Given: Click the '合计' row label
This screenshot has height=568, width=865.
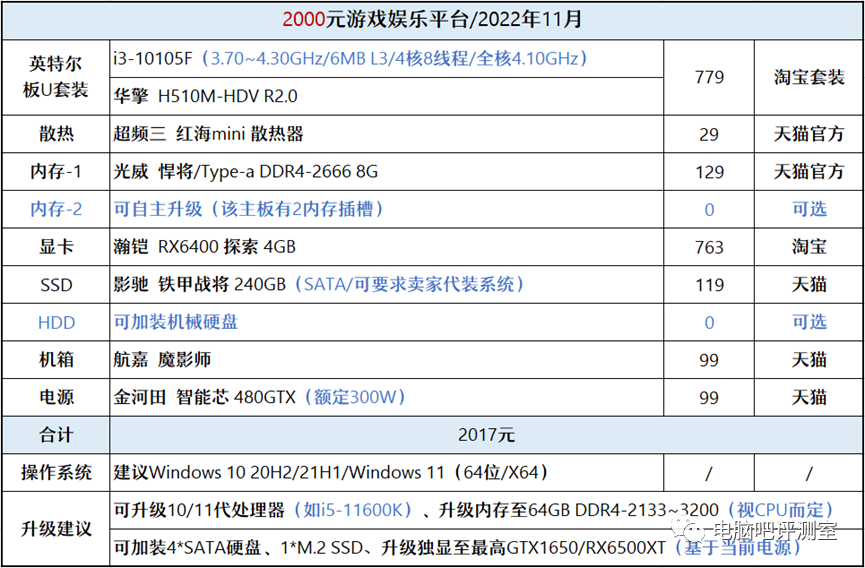Looking at the screenshot, I should [56, 435].
